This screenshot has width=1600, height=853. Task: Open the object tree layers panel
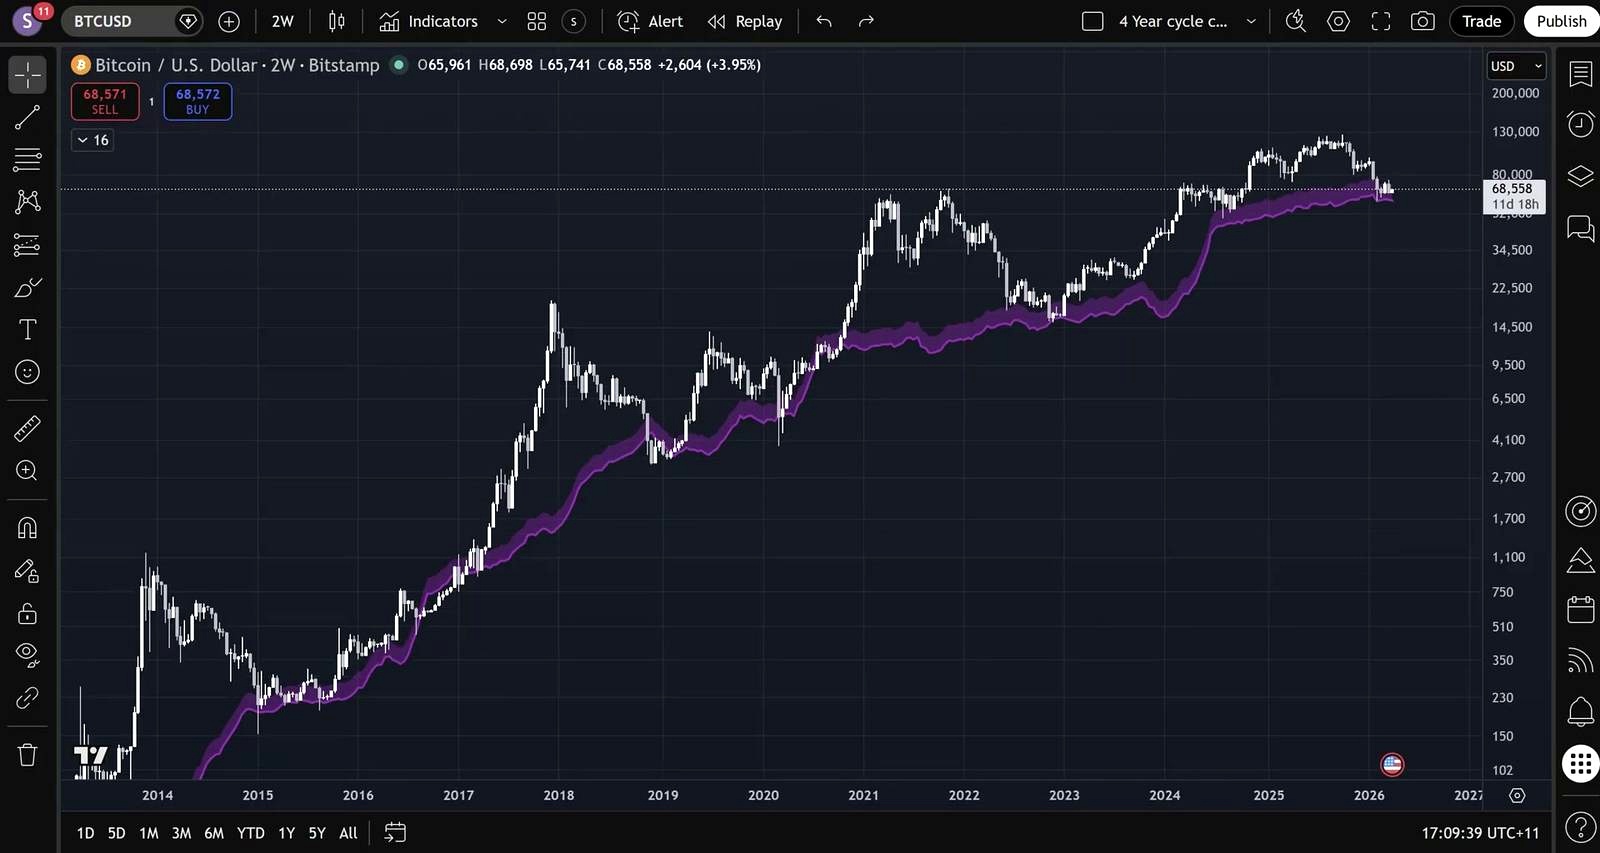tap(1580, 176)
